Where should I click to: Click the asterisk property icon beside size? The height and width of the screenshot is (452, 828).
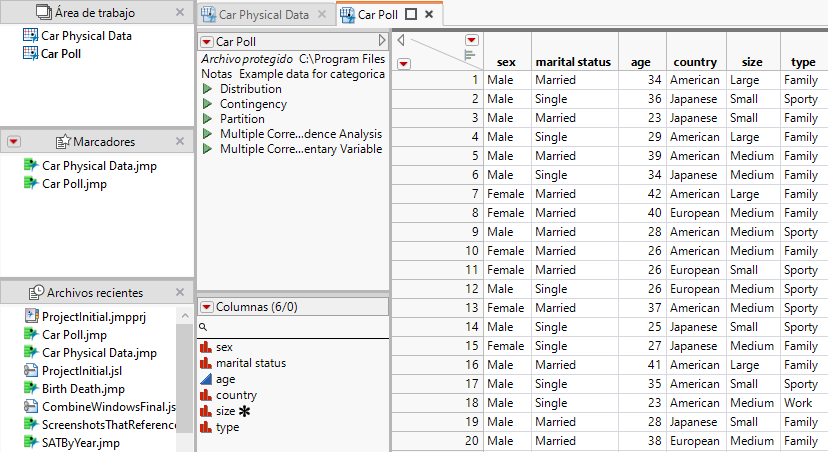point(244,411)
